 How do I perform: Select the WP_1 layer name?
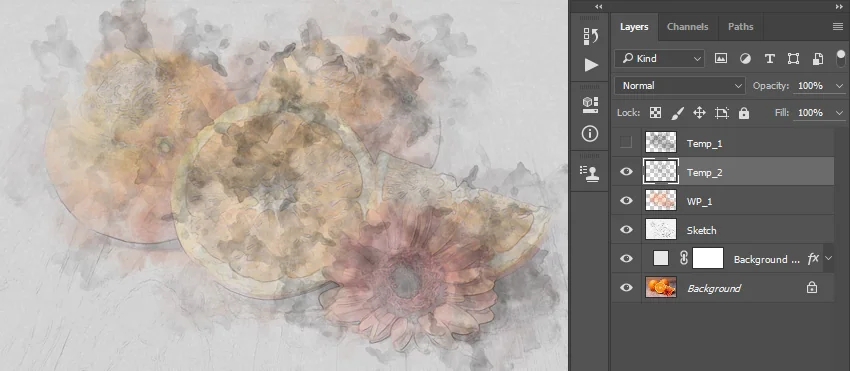pos(699,201)
